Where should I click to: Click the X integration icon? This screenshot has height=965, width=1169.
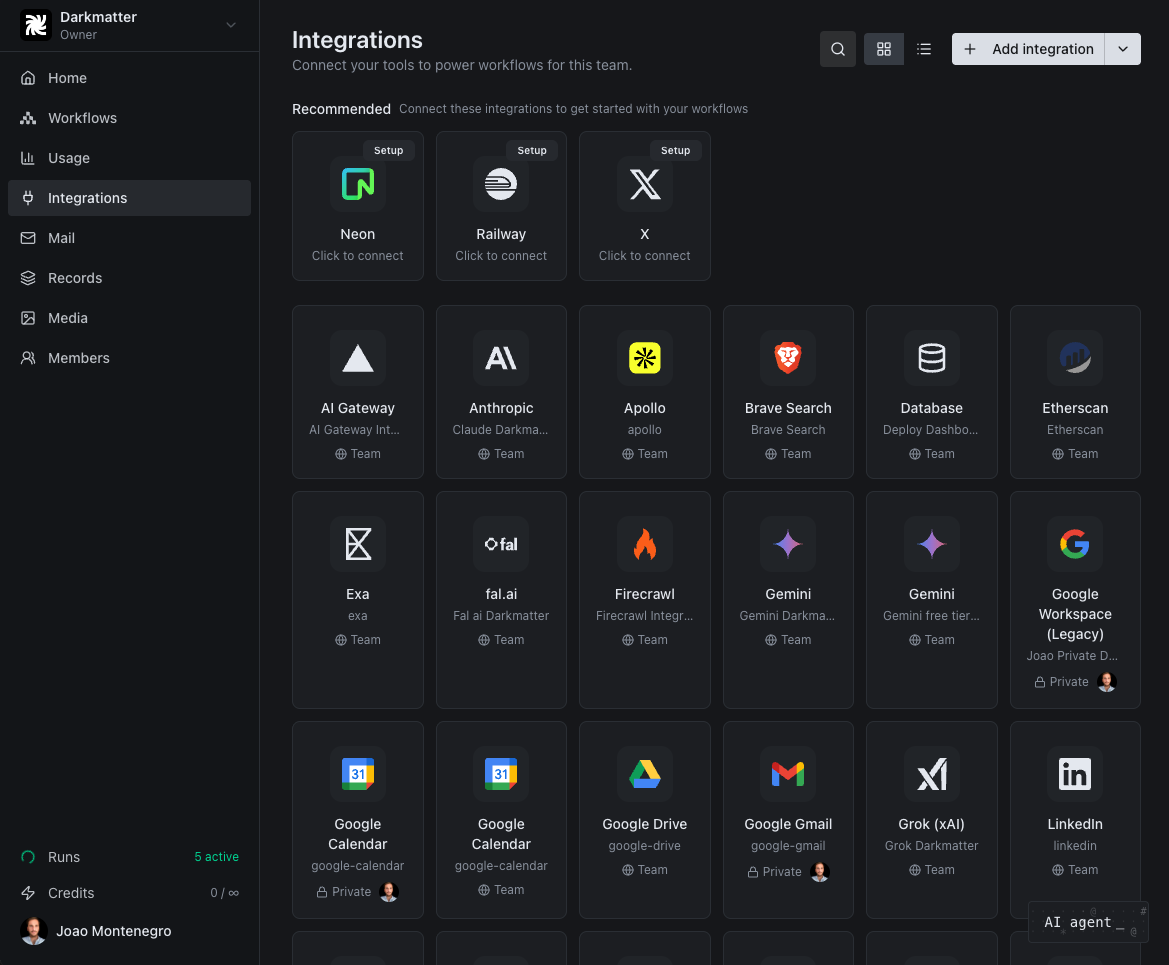click(x=645, y=184)
